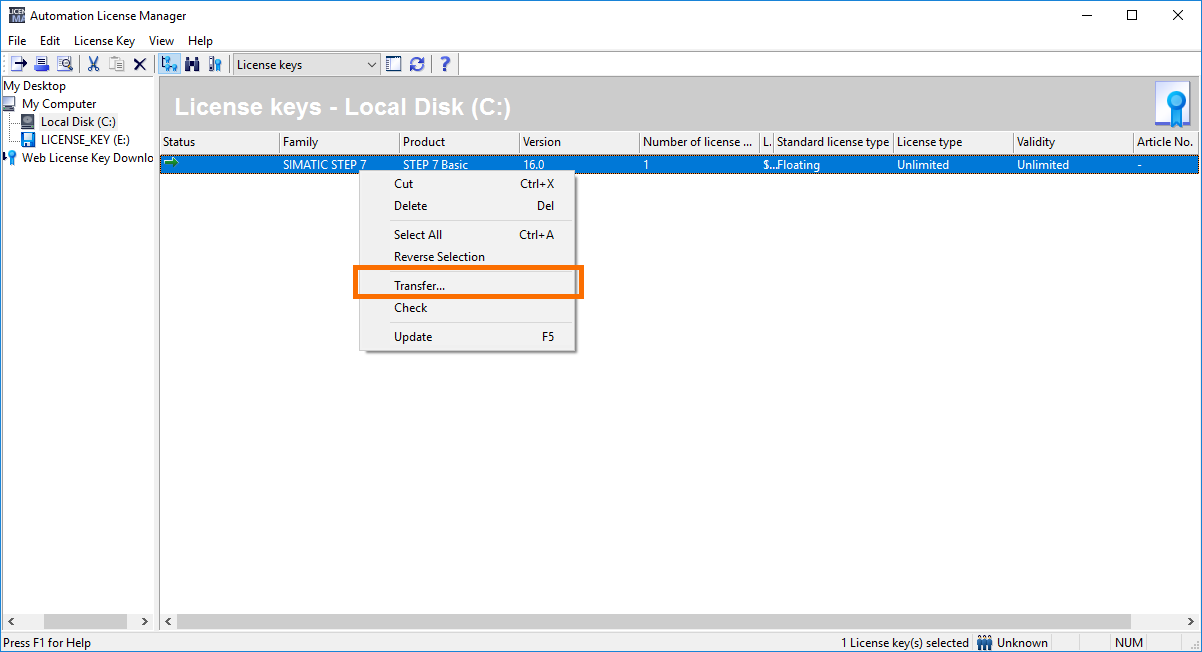The image size is (1202, 652).
Task: Select the My Computer tree label
Action: point(59,104)
